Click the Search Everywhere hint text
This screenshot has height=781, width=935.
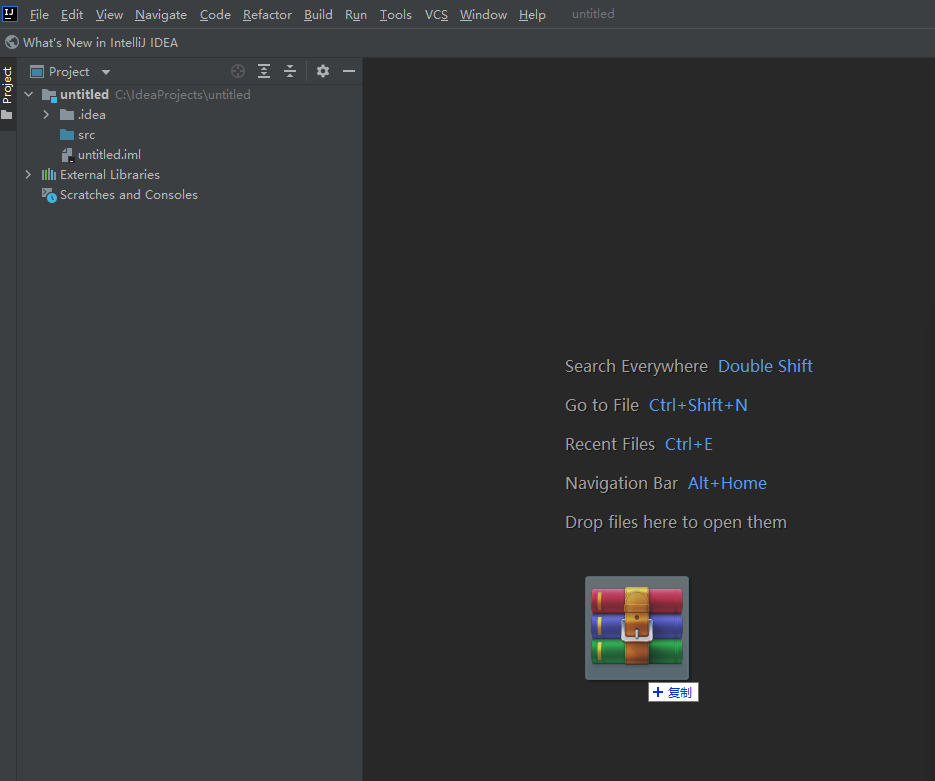(x=636, y=366)
